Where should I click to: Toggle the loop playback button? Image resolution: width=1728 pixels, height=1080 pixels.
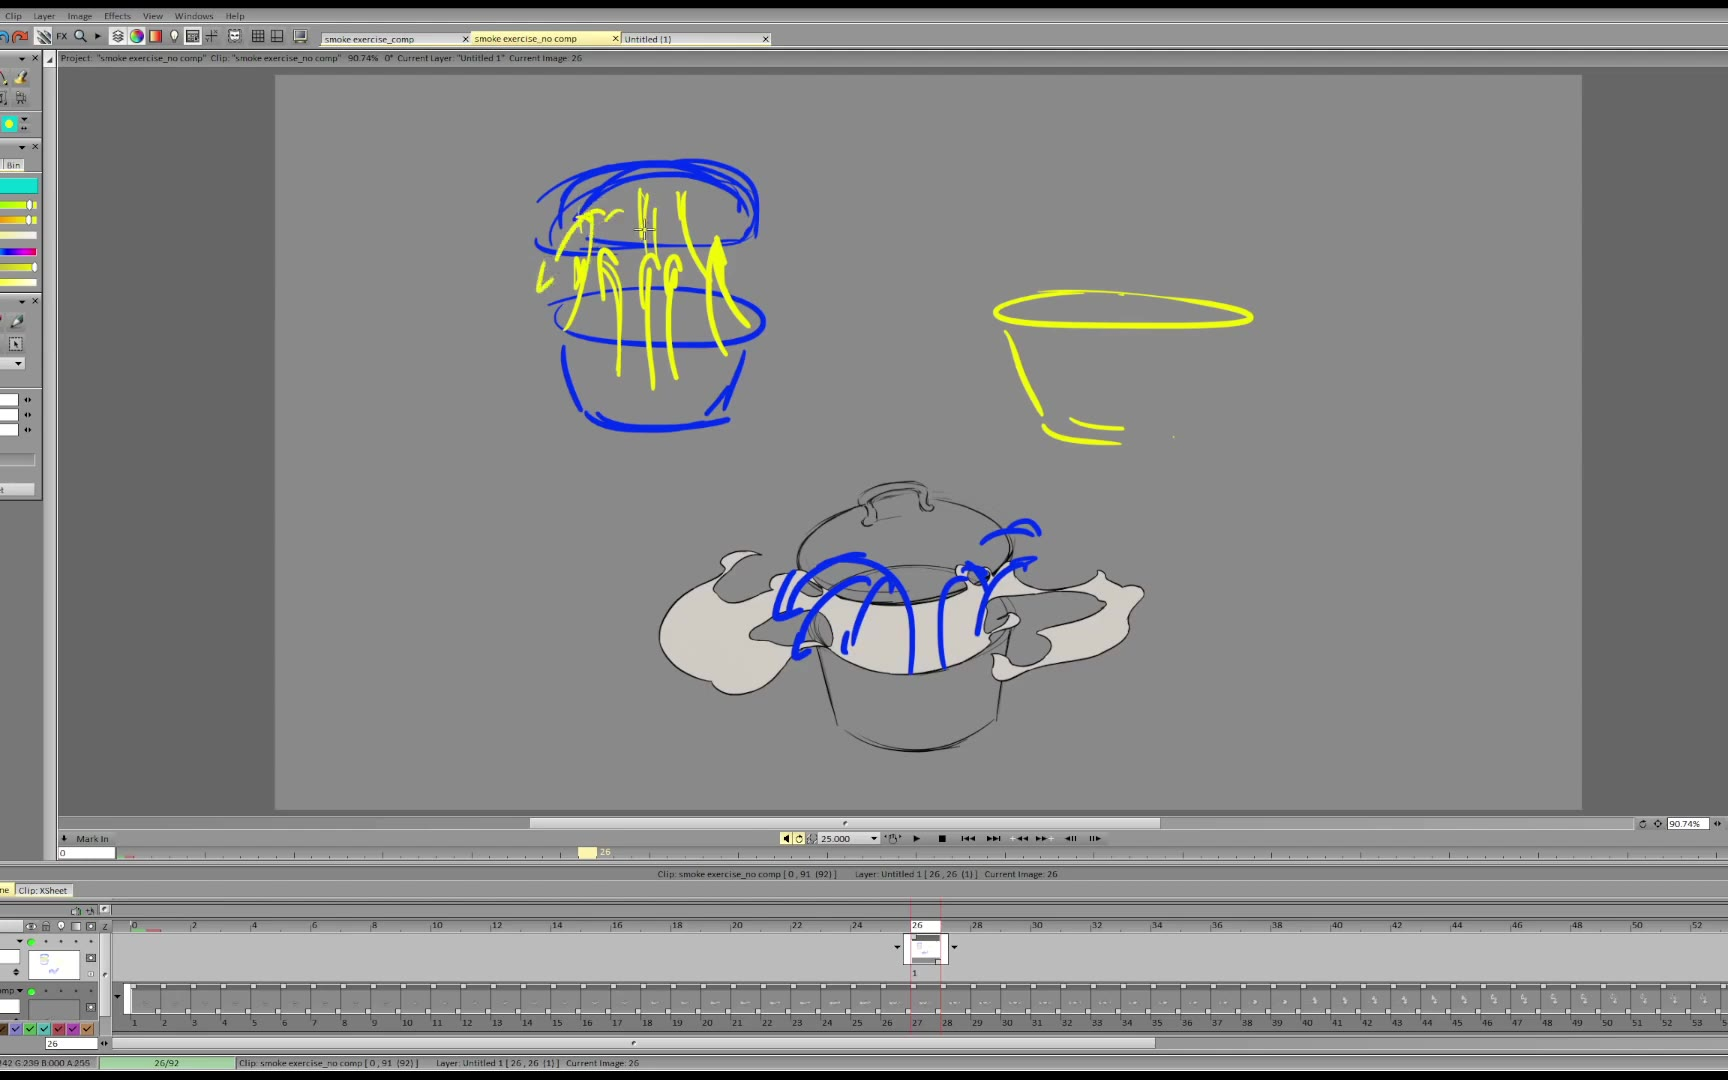pyautogui.click(x=799, y=839)
